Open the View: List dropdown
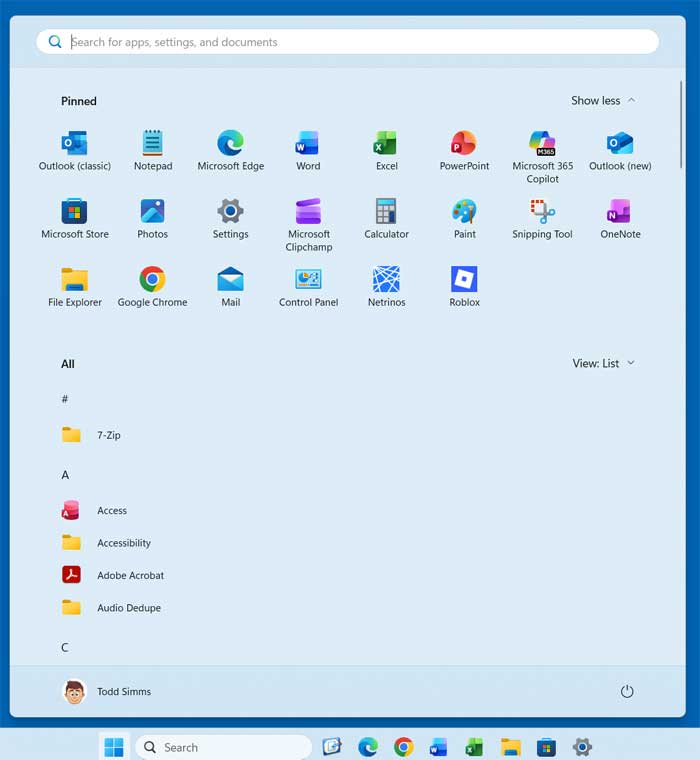 pyautogui.click(x=603, y=364)
